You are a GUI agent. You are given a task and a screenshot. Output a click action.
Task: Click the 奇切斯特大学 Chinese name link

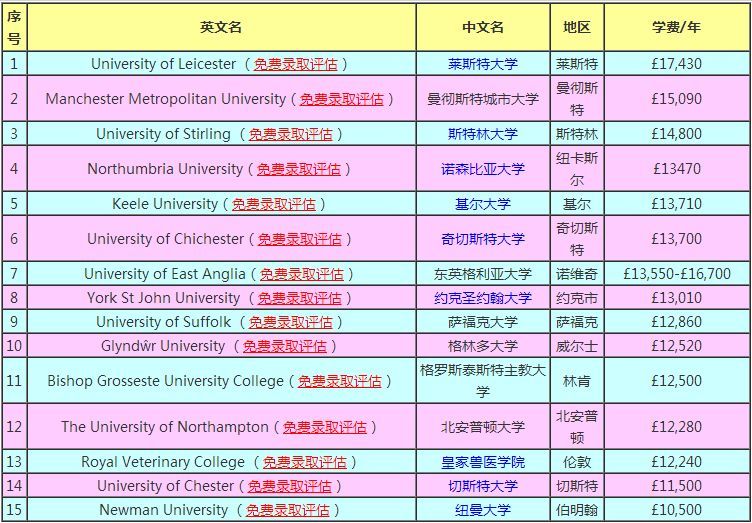tap(483, 239)
